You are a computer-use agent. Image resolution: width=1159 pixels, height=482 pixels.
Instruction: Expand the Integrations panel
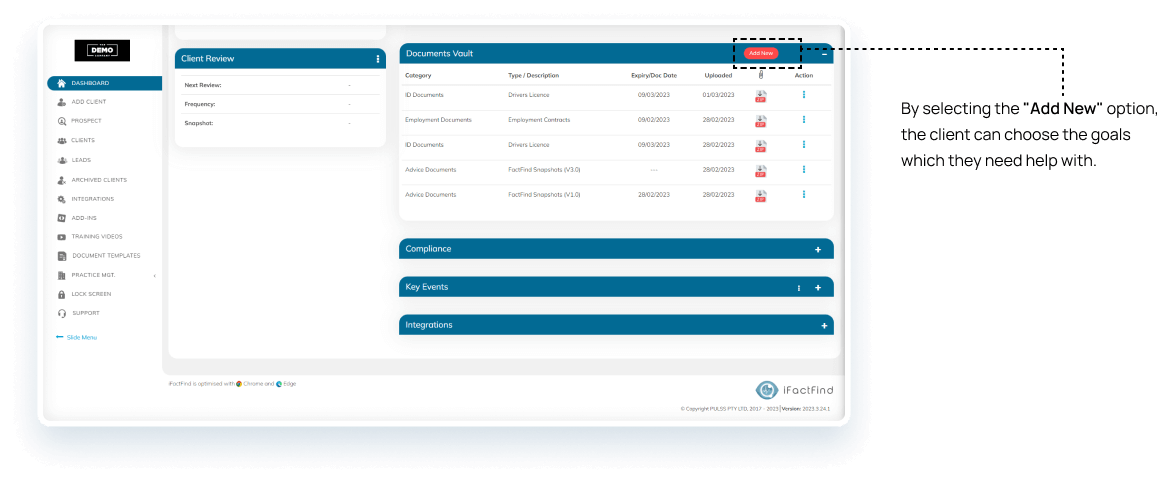click(x=824, y=326)
